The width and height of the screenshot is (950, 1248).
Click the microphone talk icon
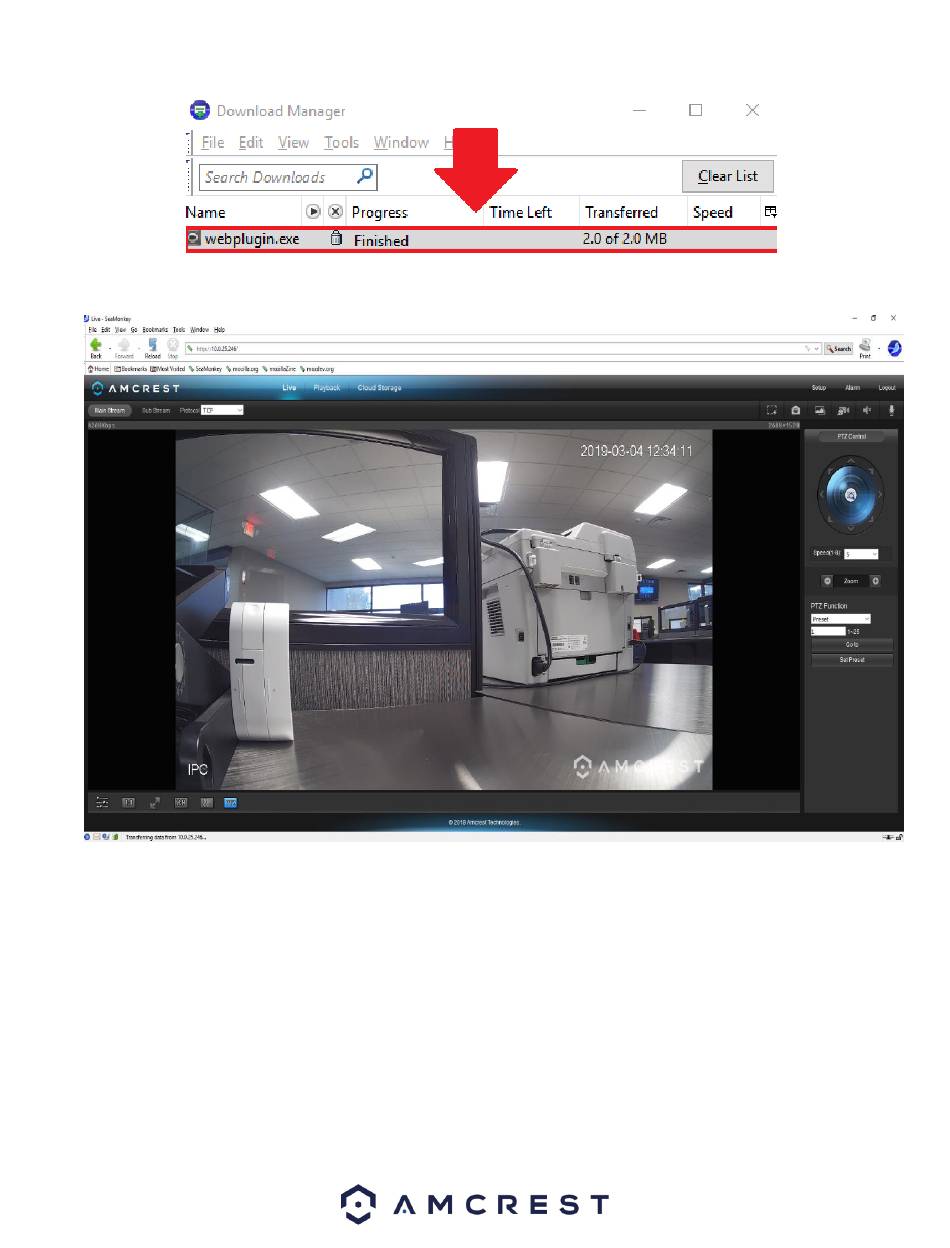(x=891, y=410)
